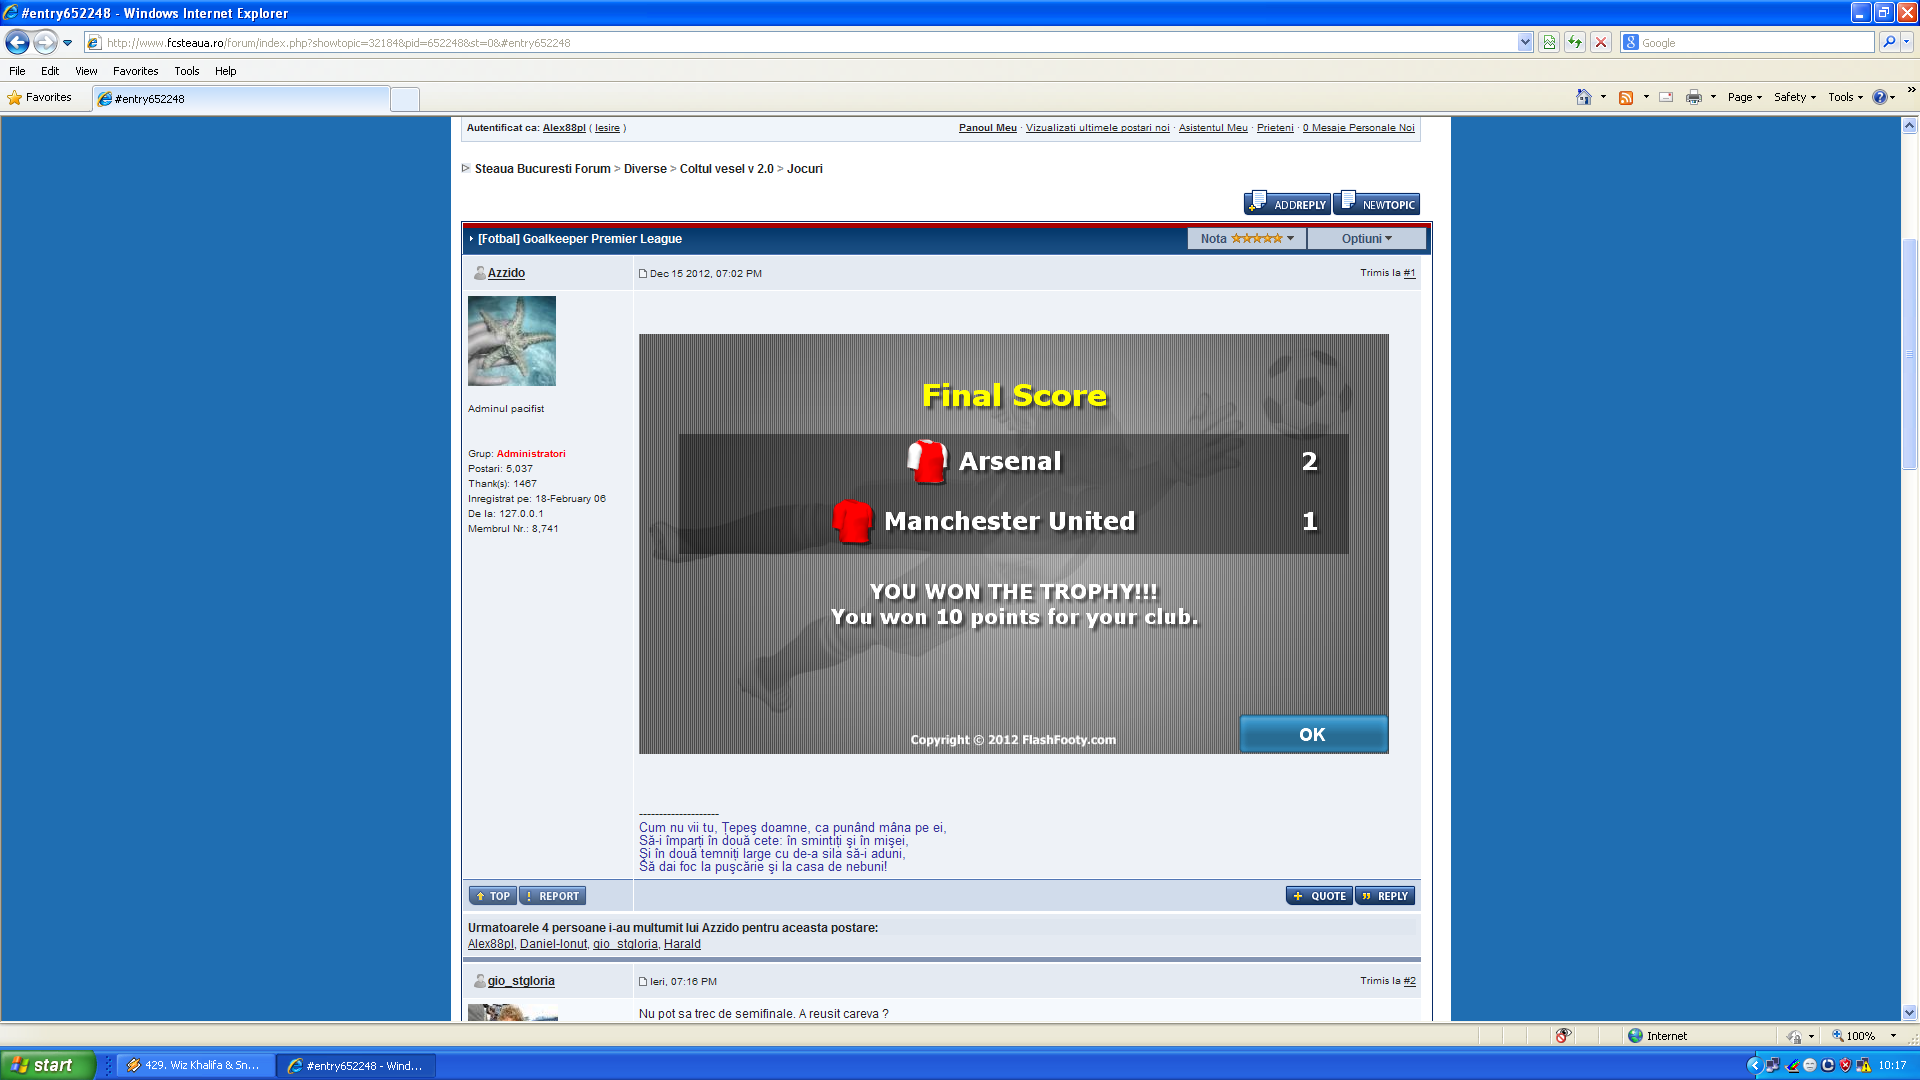Click the Iesire logout link
1920x1080 pixels.
click(607, 128)
